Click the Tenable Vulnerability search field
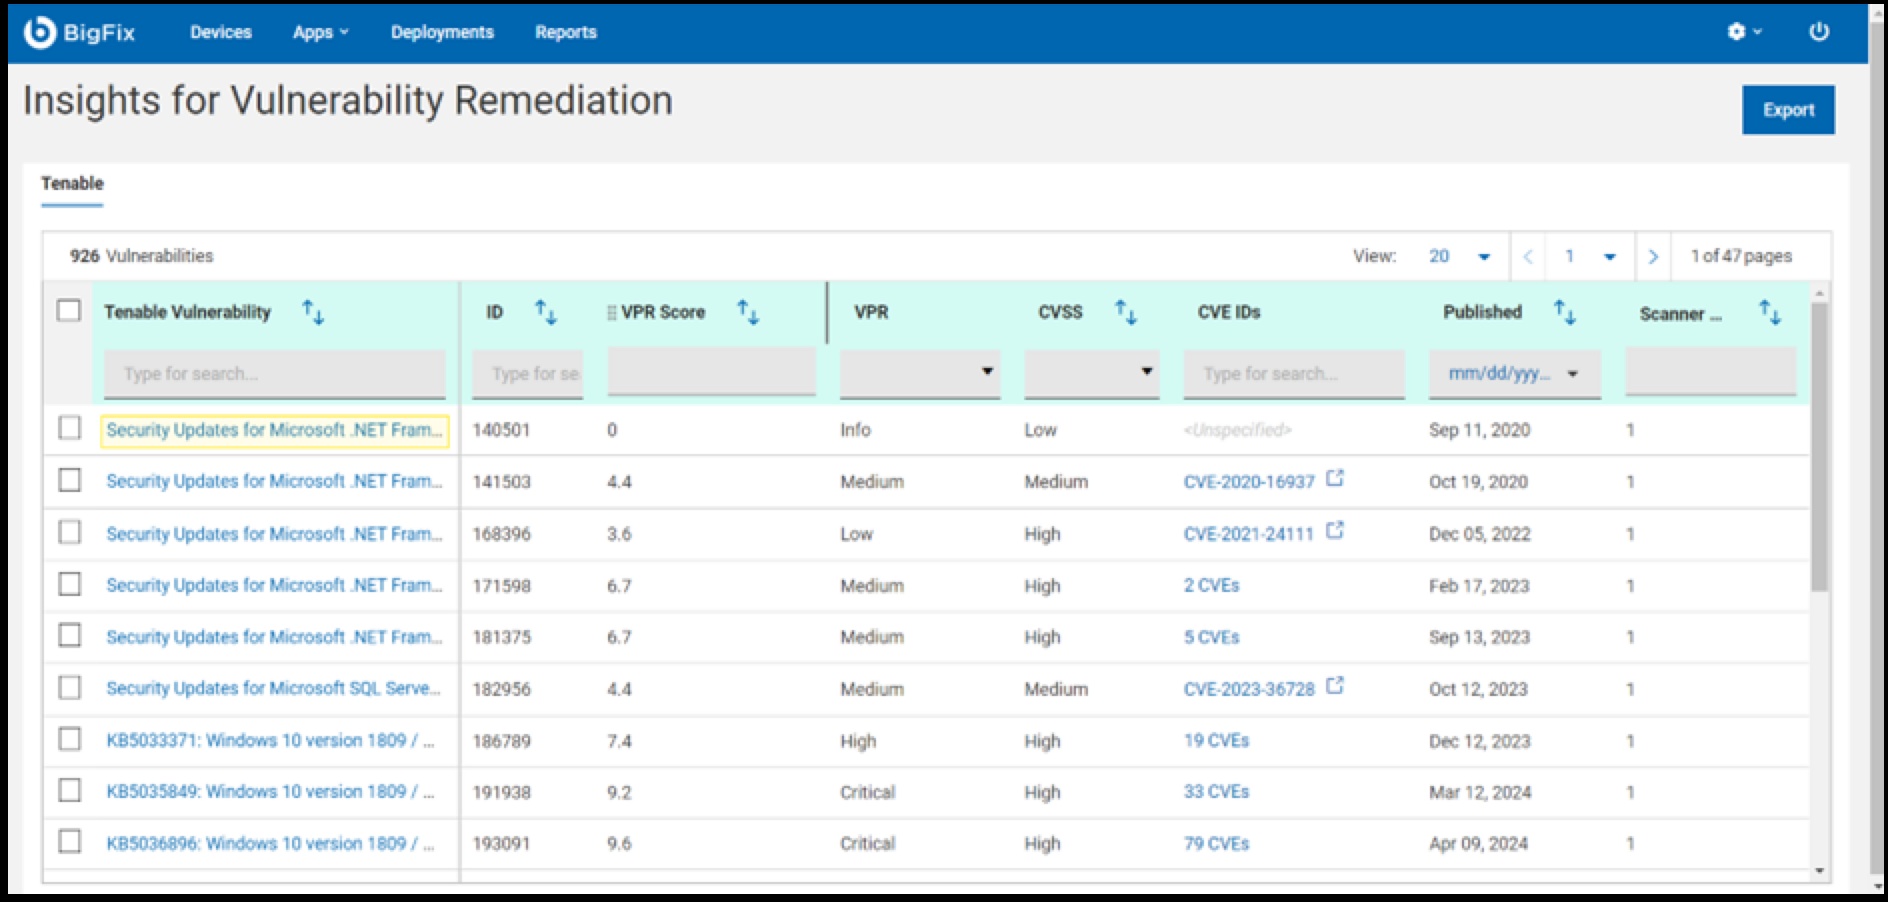 pos(276,373)
